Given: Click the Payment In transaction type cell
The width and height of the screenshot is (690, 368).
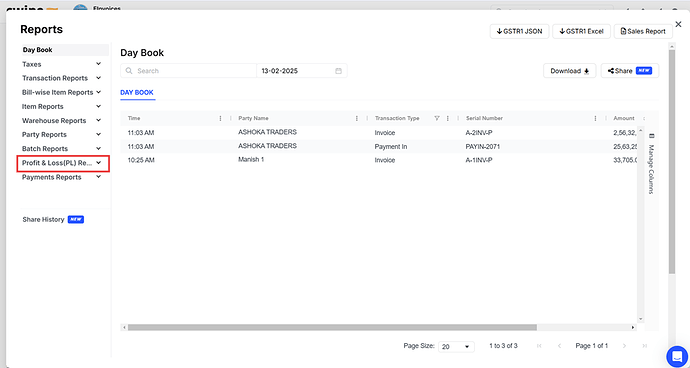Looking at the screenshot, I should (x=391, y=147).
